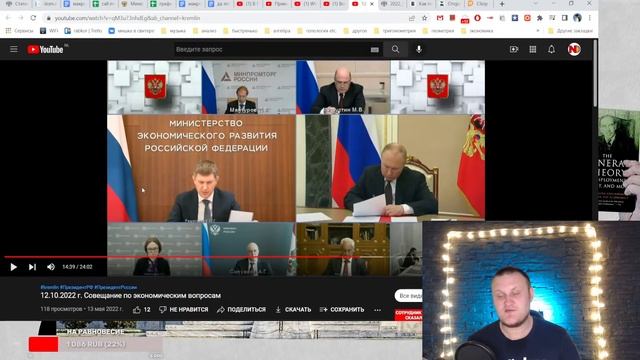Go back with the browser arrow
Screen dimensions: 640x360
click(x=8, y=18)
